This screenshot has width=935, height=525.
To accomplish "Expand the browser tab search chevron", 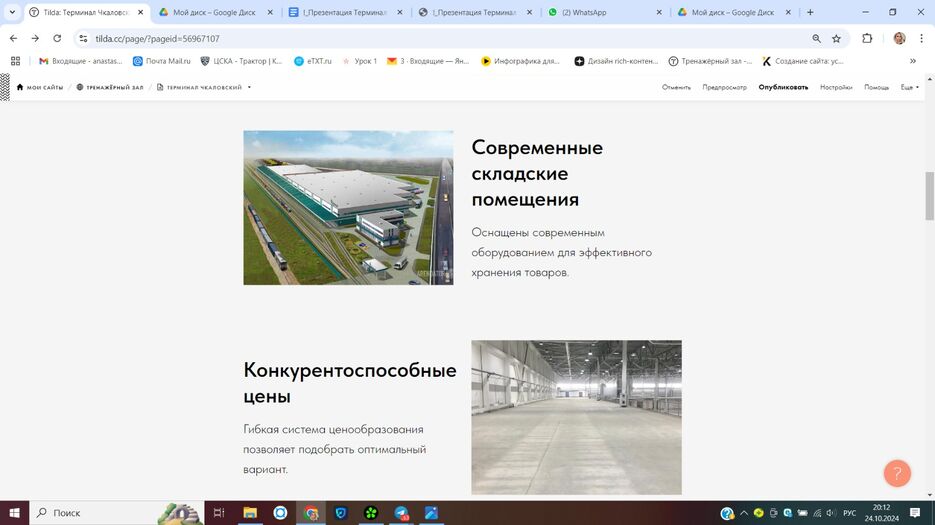I will tap(12, 13).
